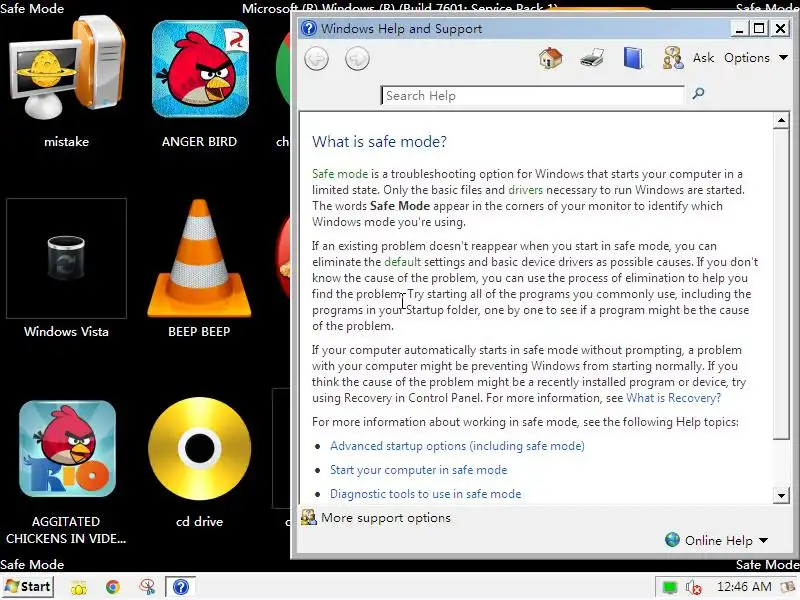Click the green default glossary term
This screenshot has width=800, height=600.
[x=403, y=262]
